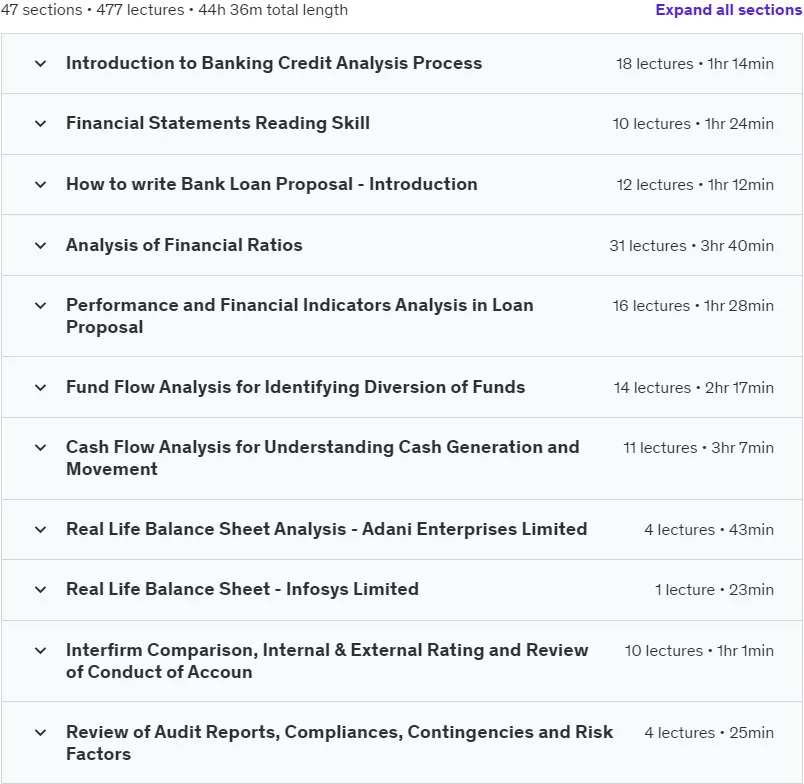The height and width of the screenshot is (784, 804).
Task: Expand Adani Enterprises Limited section chevron
Action: pos(41,530)
